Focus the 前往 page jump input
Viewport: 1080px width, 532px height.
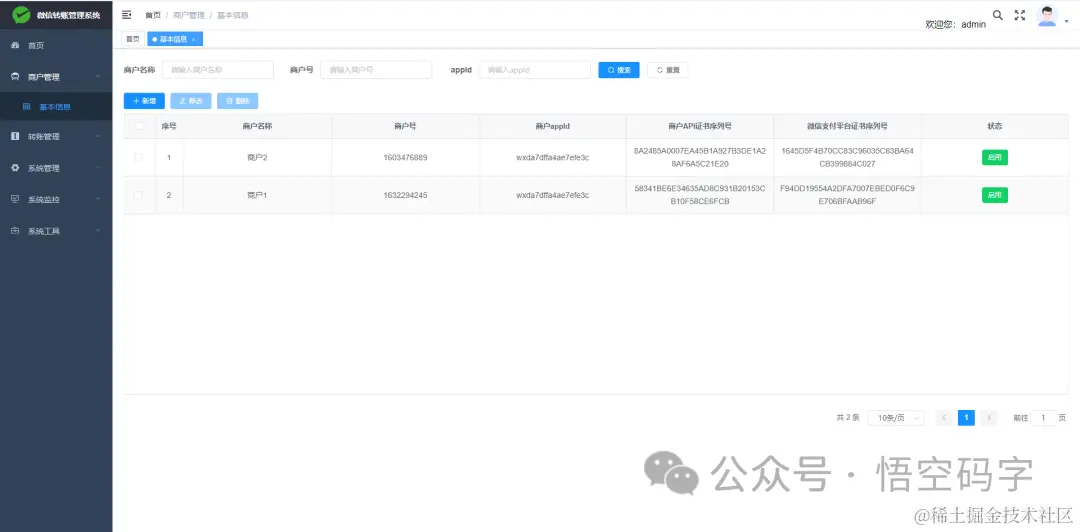click(x=1043, y=418)
